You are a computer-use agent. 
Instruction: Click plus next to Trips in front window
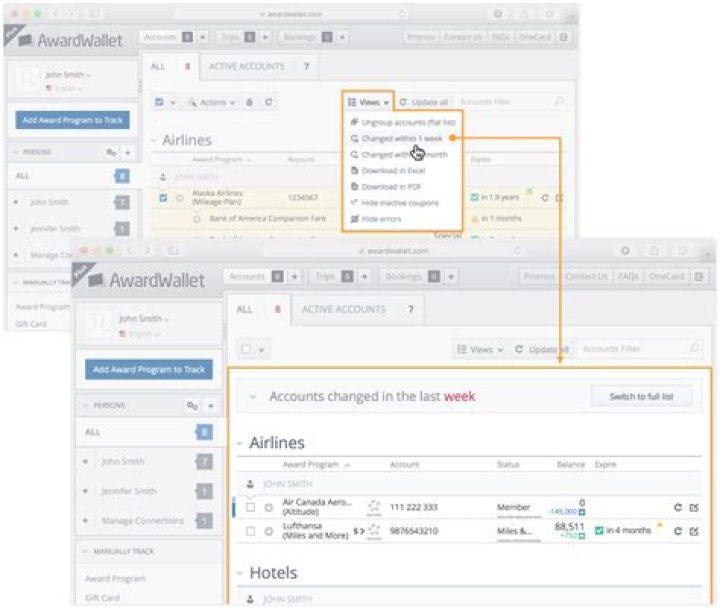point(364,276)
